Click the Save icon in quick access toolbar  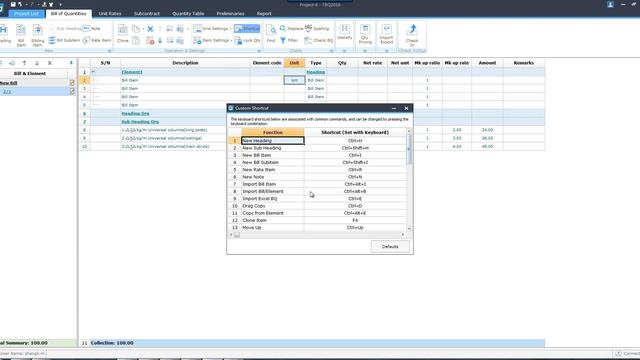coord(13,4)
